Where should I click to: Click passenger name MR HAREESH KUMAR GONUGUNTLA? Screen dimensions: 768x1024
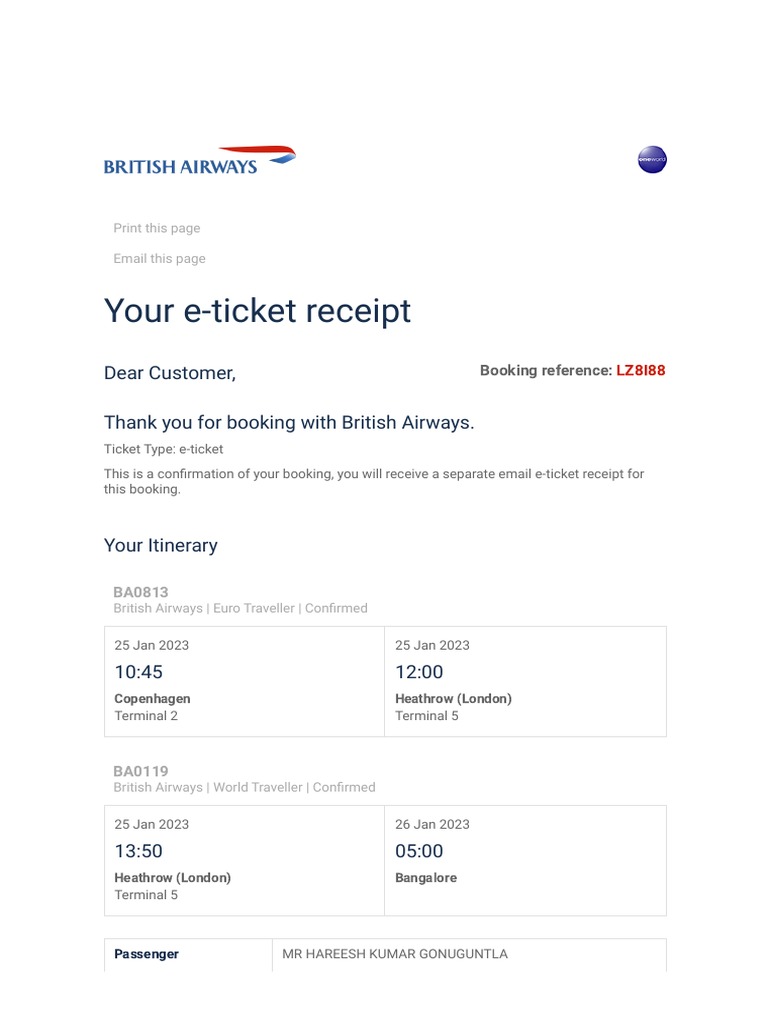(395, 954)
